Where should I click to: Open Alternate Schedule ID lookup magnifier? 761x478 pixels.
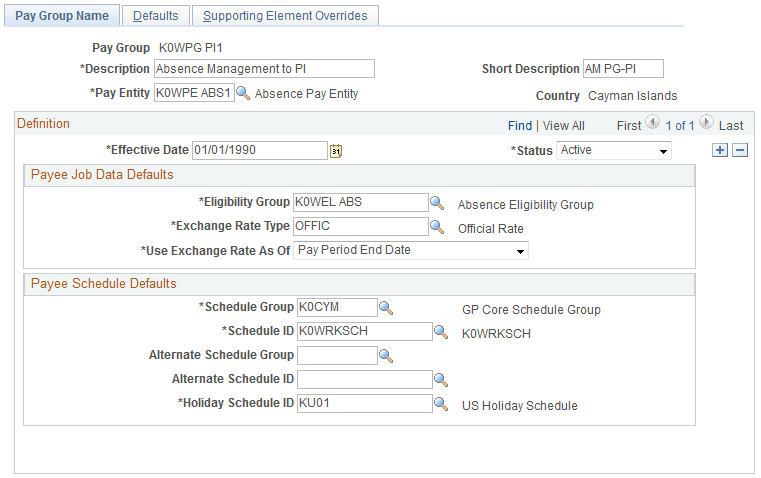(x=441, y=379)
